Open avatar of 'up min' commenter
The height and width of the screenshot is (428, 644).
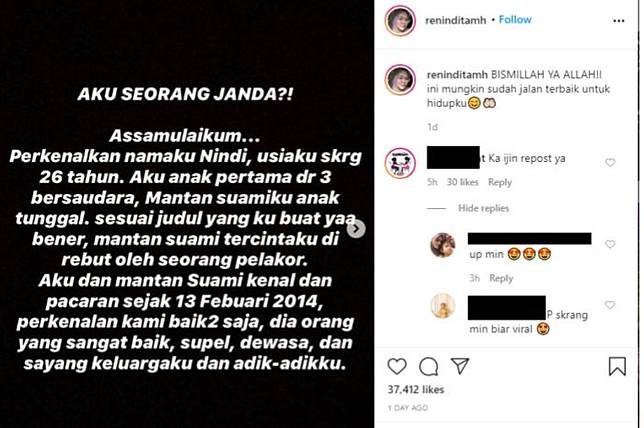tap(443, 245)
